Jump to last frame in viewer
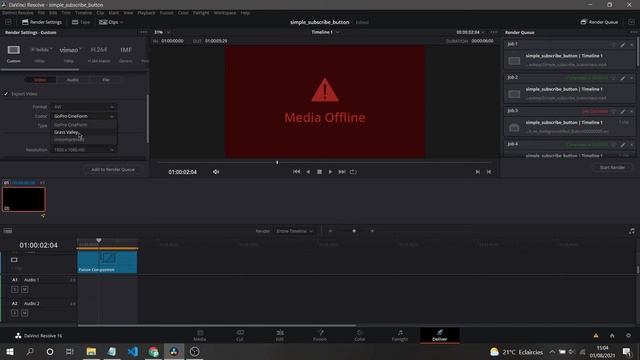Screen dimensions: 640x360 pyautogui.click(x=342, y=172)
